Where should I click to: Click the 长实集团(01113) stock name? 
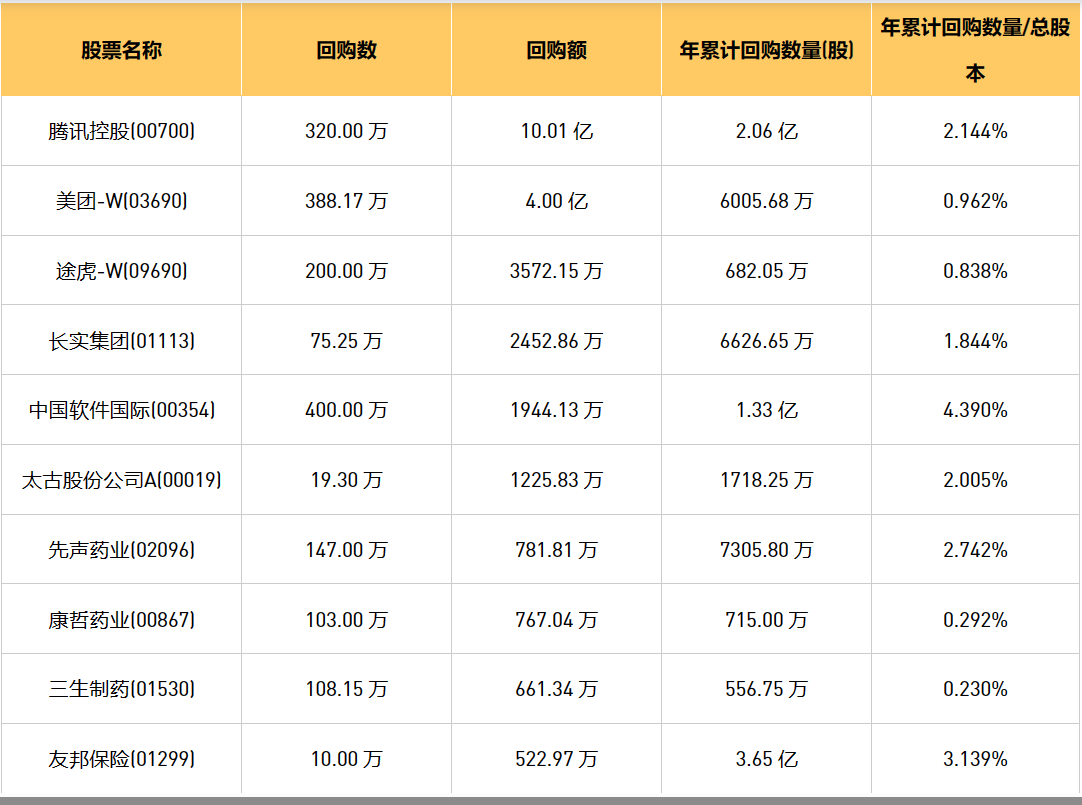(x=121, y=341)
